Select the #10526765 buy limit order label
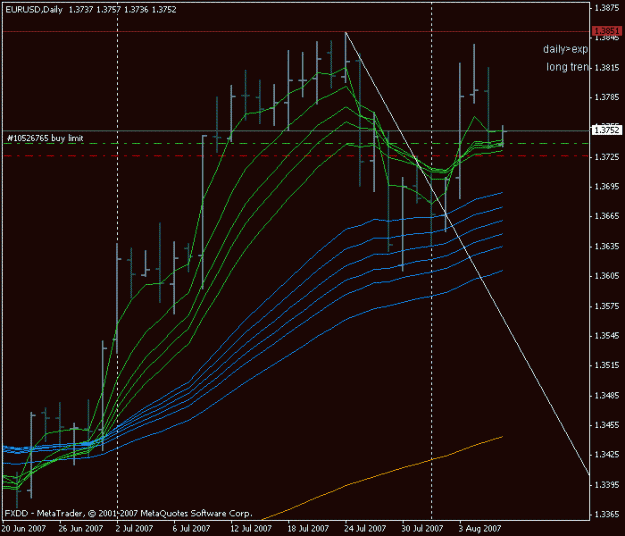Viewport: 625px width, 536px height. pos(45,138)
